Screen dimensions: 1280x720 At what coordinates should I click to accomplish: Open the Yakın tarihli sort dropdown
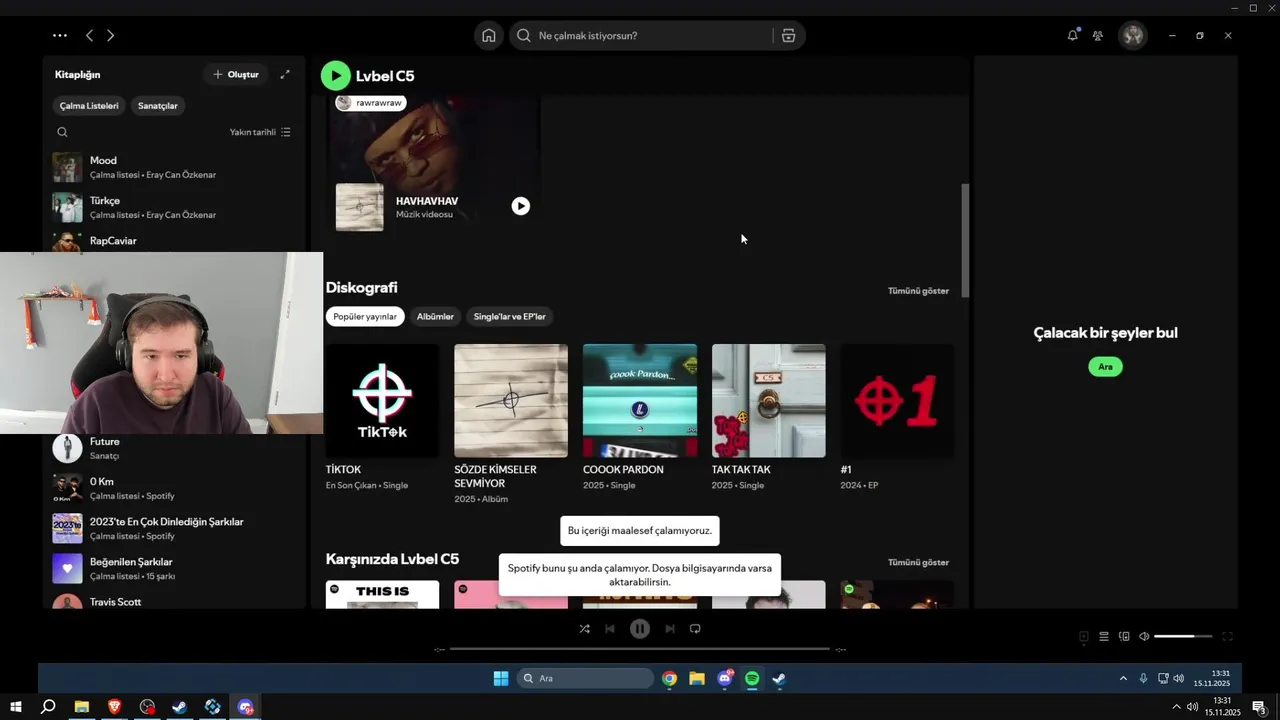click(260, 132)
